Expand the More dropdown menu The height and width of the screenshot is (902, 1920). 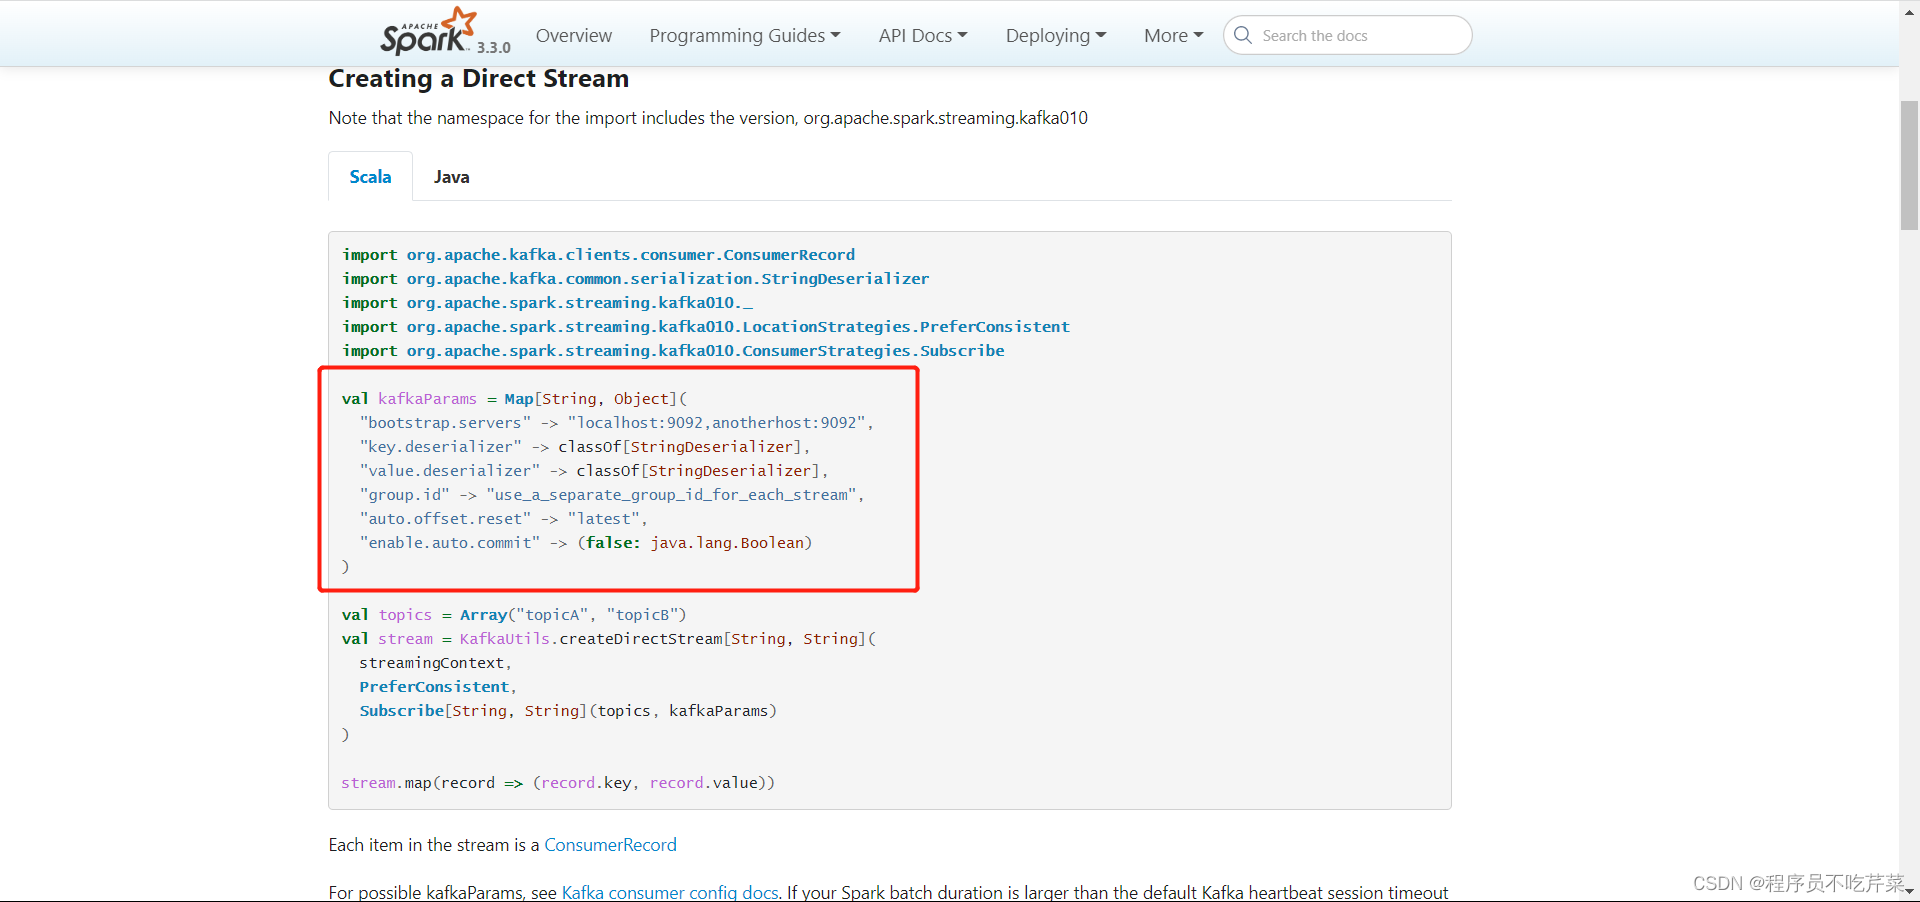point(1174,35)
